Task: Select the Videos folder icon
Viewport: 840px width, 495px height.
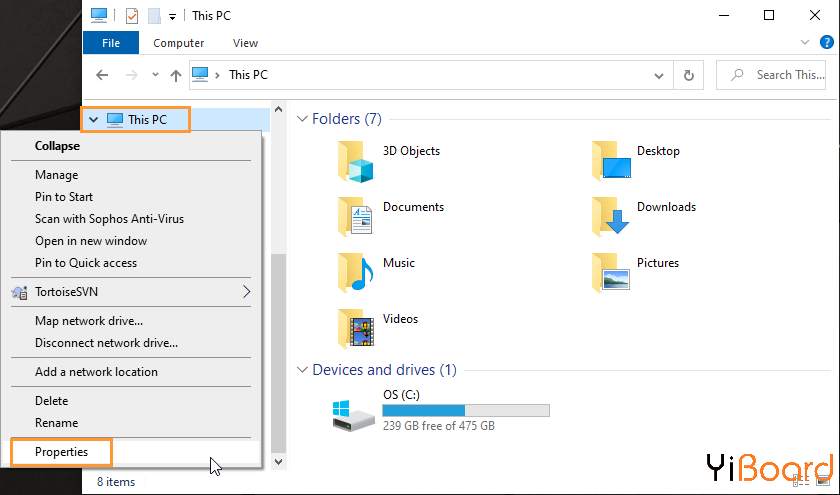Action: click(x=355, y=328)
